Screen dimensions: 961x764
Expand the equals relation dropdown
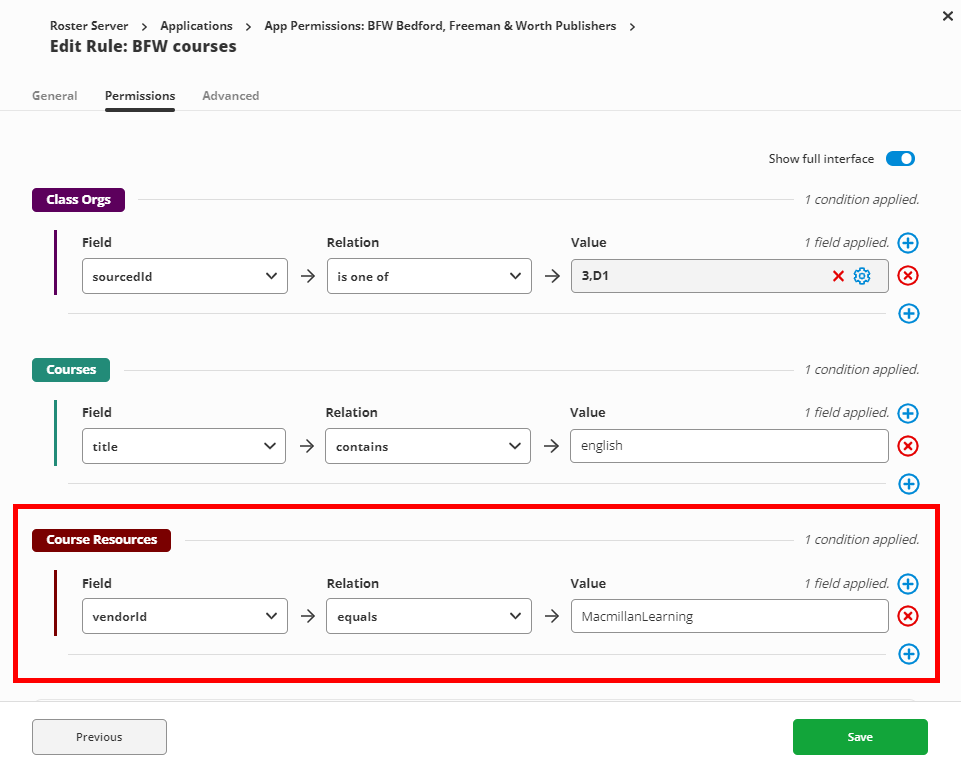[427, 616]
